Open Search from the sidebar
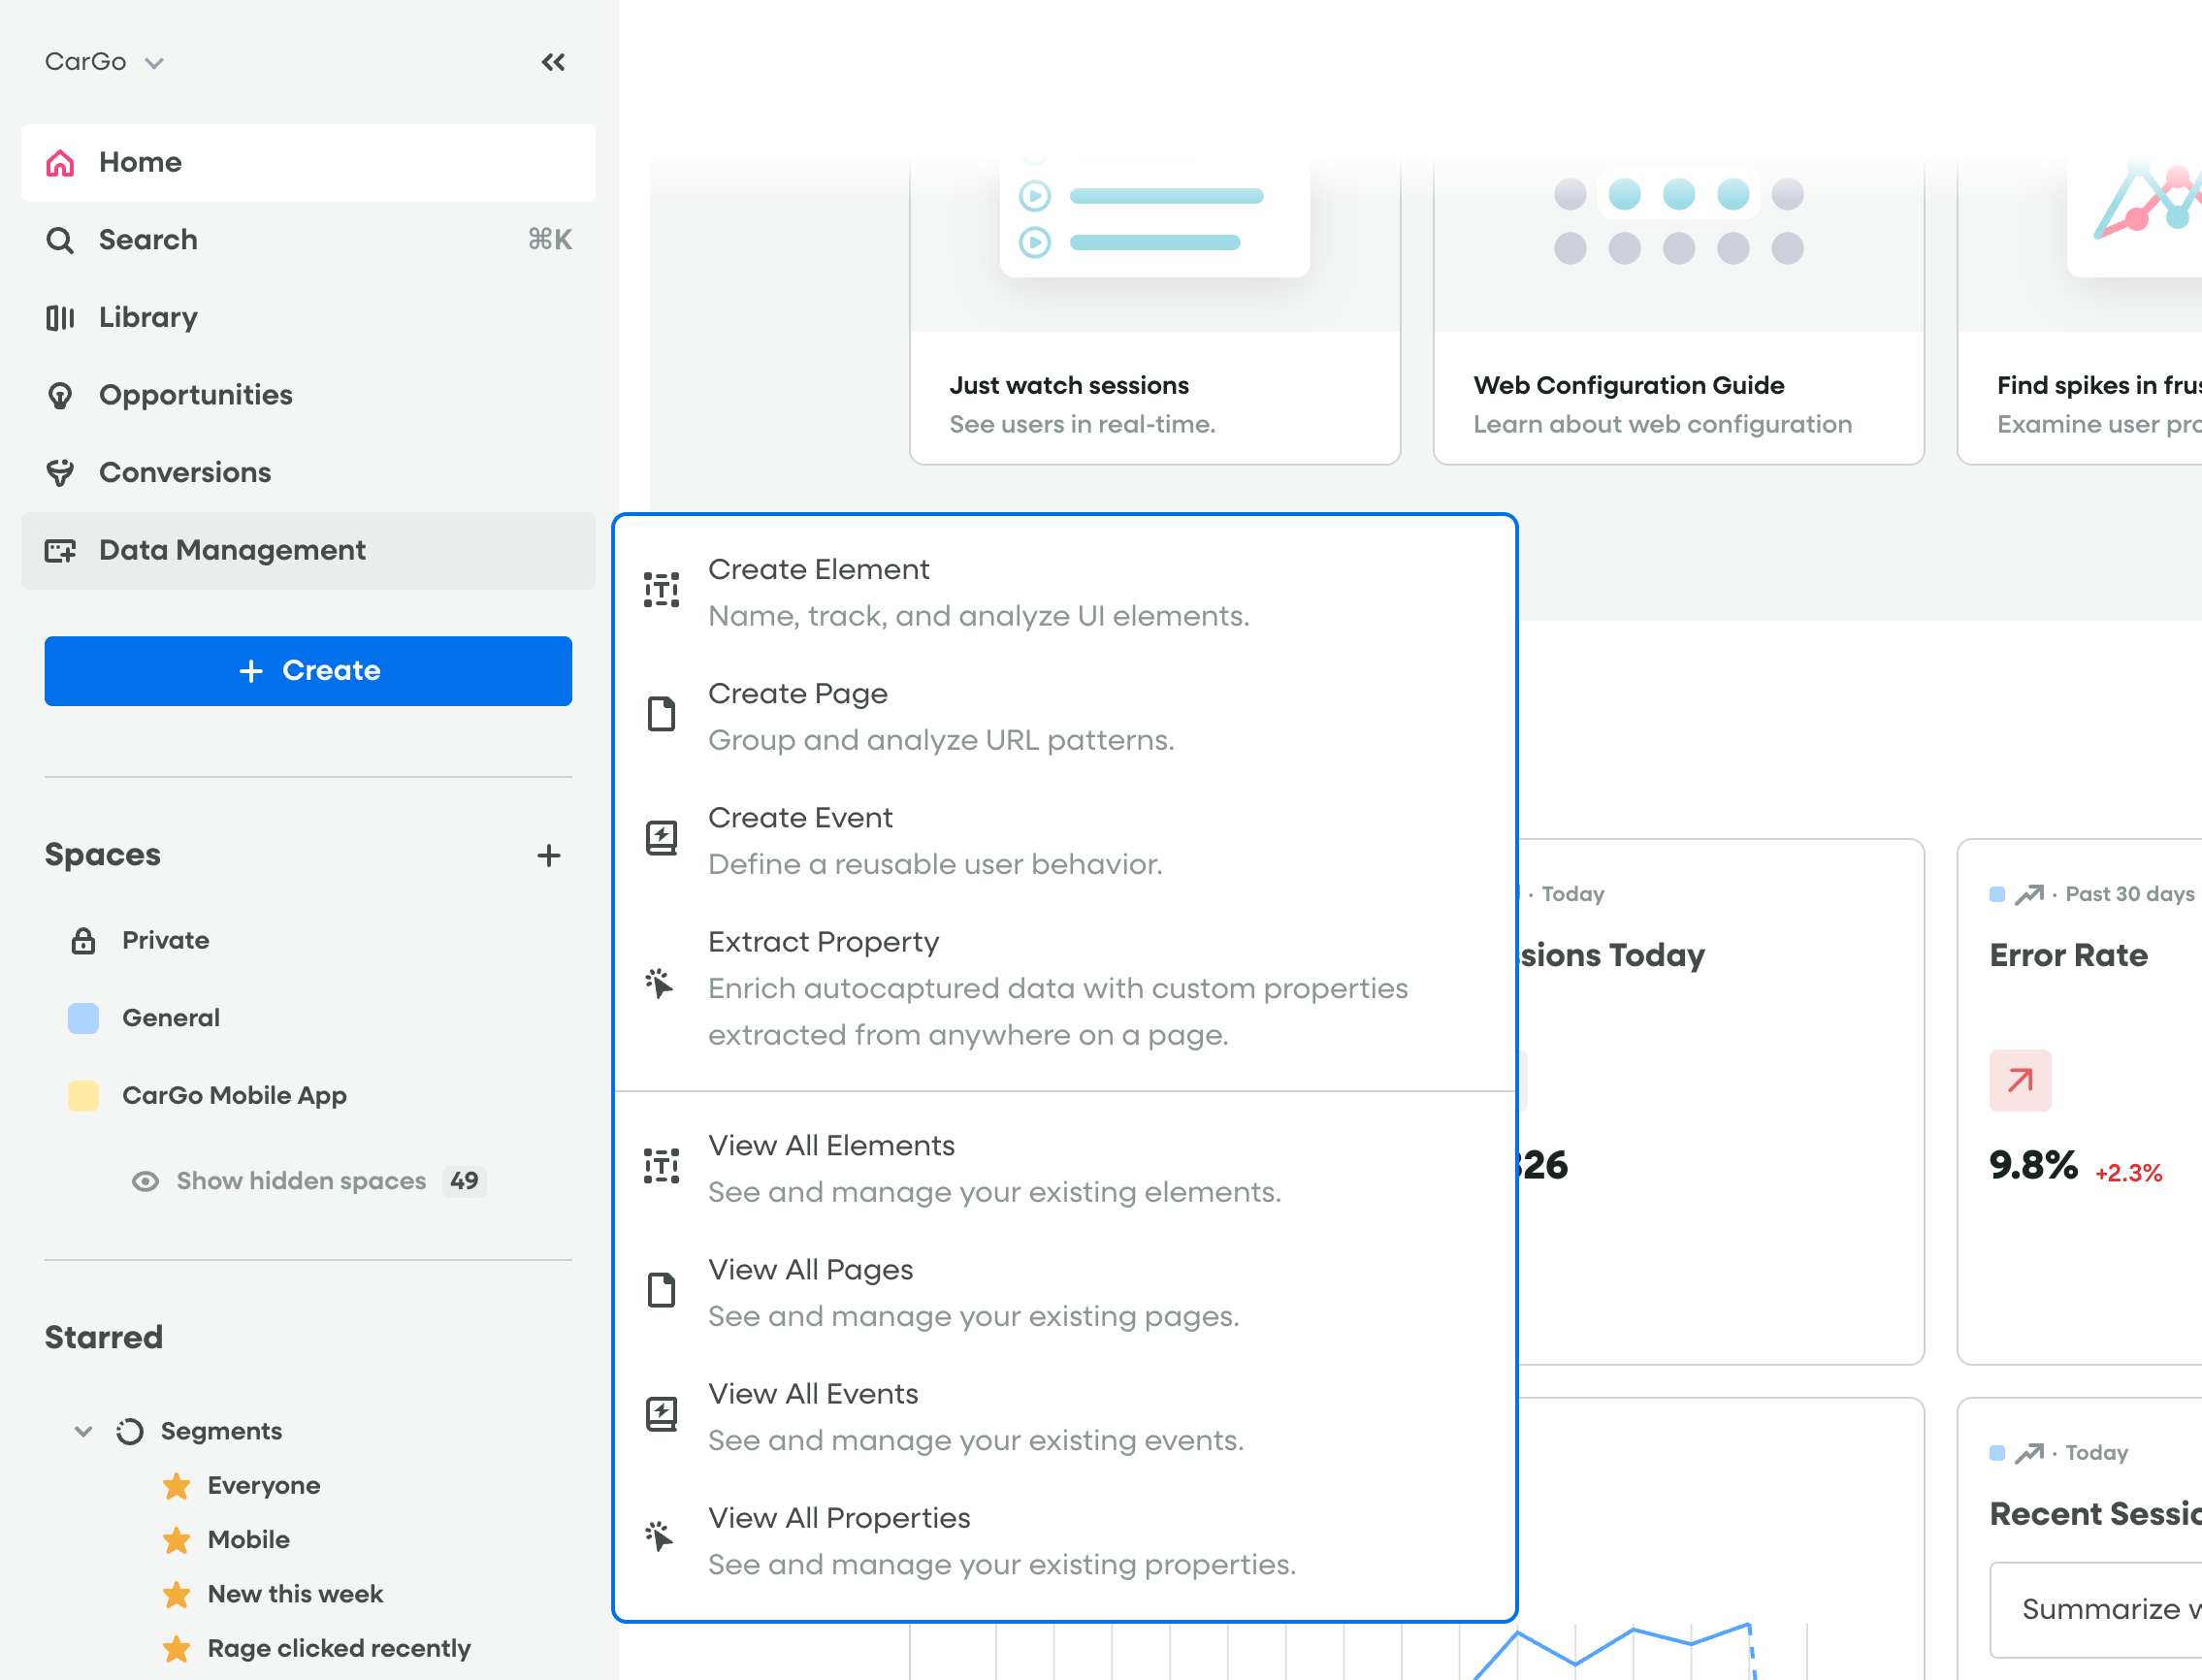Image resolution: width=2202 pixels, height=1680 pixels. pyautogui.click(x=148, y=240)
